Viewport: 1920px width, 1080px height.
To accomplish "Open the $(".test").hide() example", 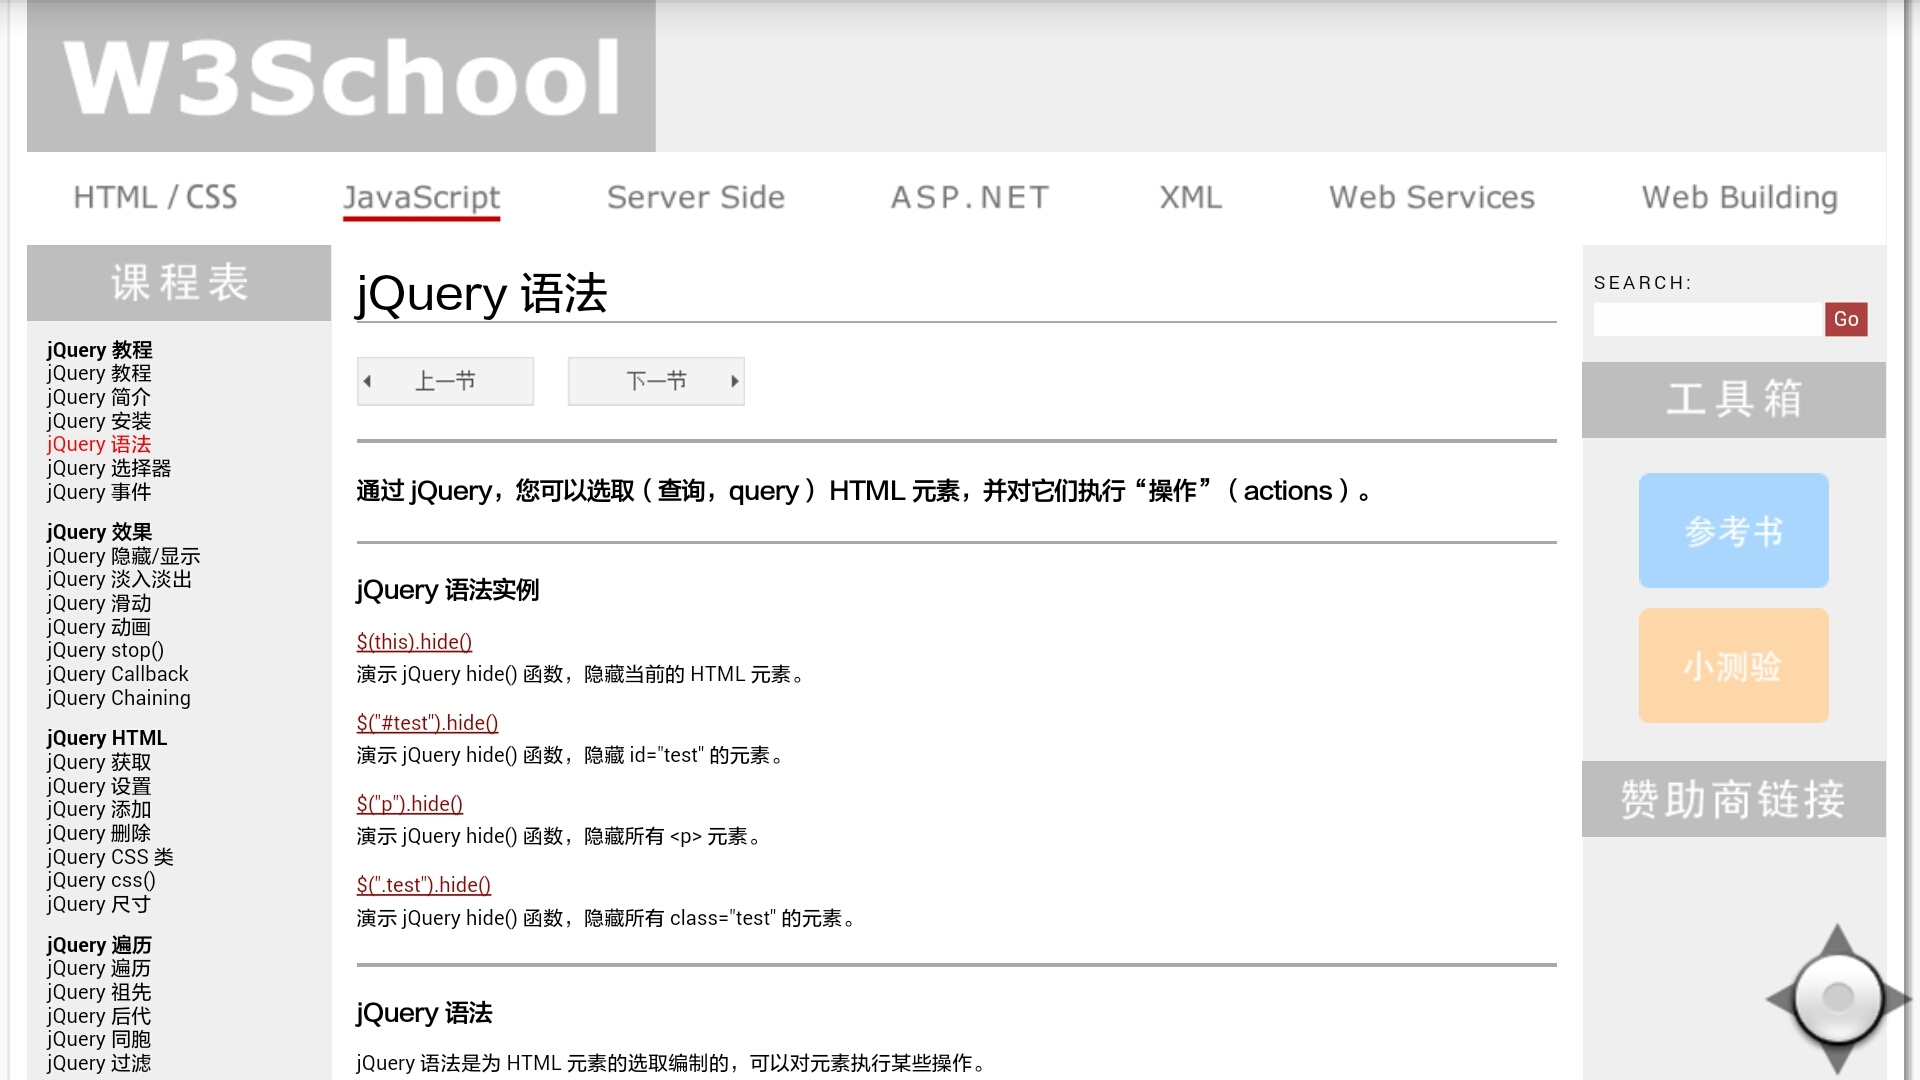I will 423,885.
